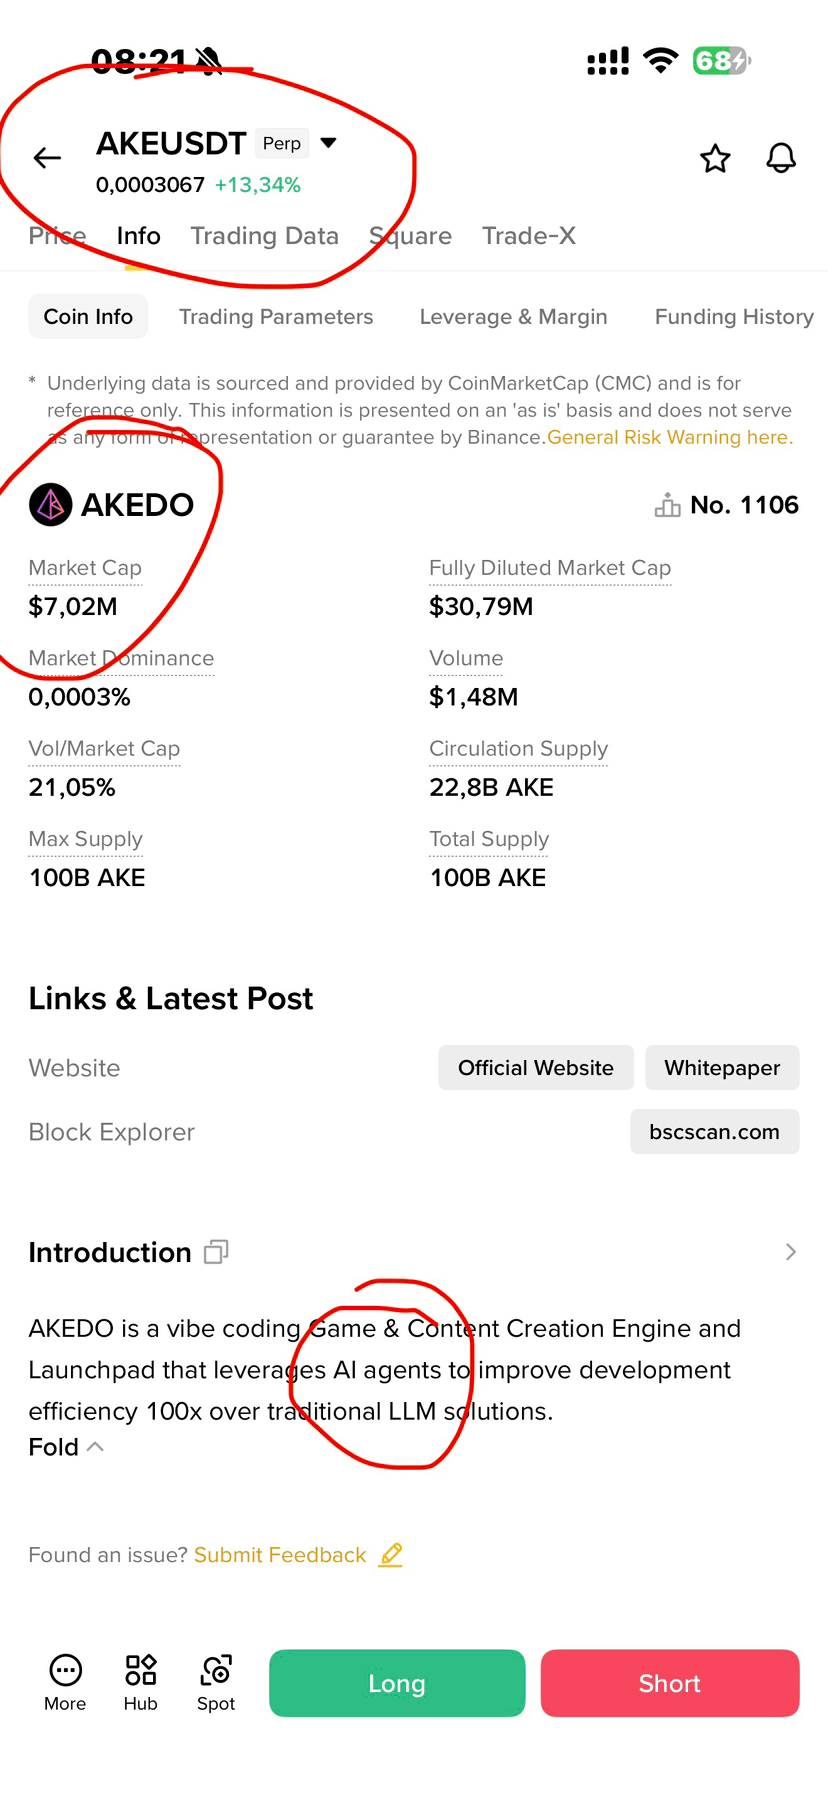This screenshot has width=828, height=1800.
Task: Select the Trading Parameters sub-tab
Action: point(276,317)
